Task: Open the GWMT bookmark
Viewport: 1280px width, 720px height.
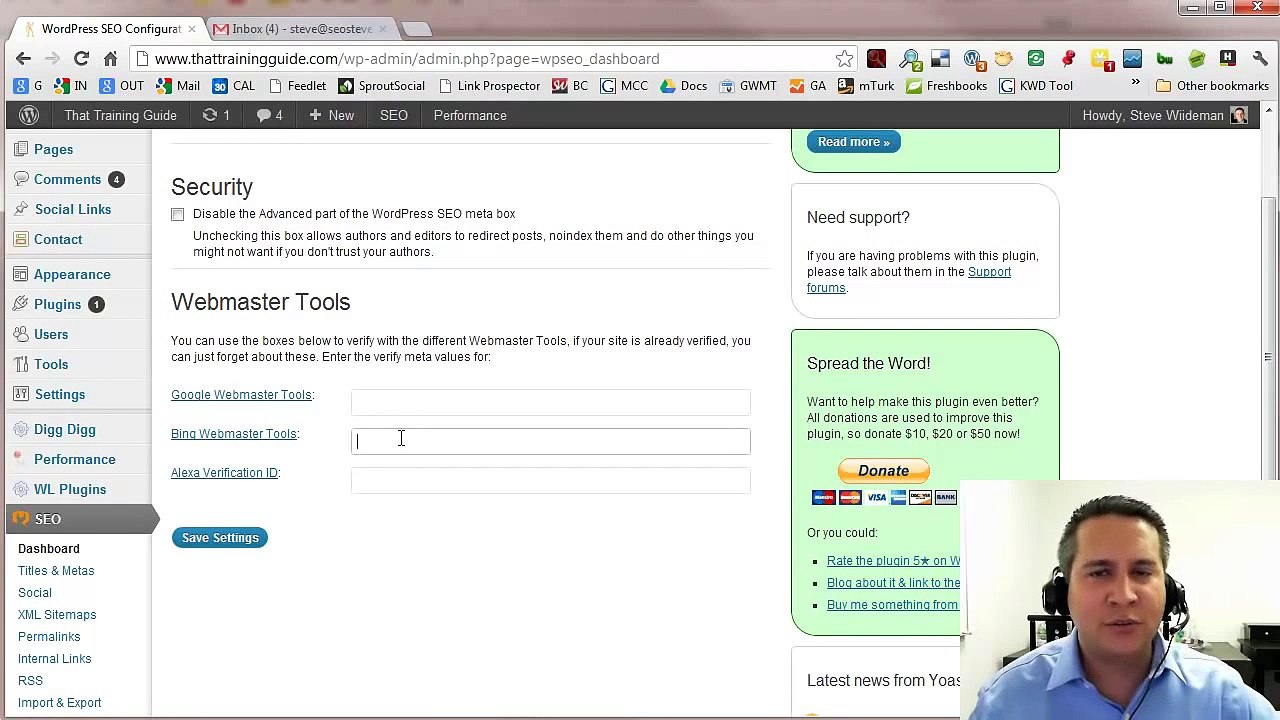Action: 748,86
